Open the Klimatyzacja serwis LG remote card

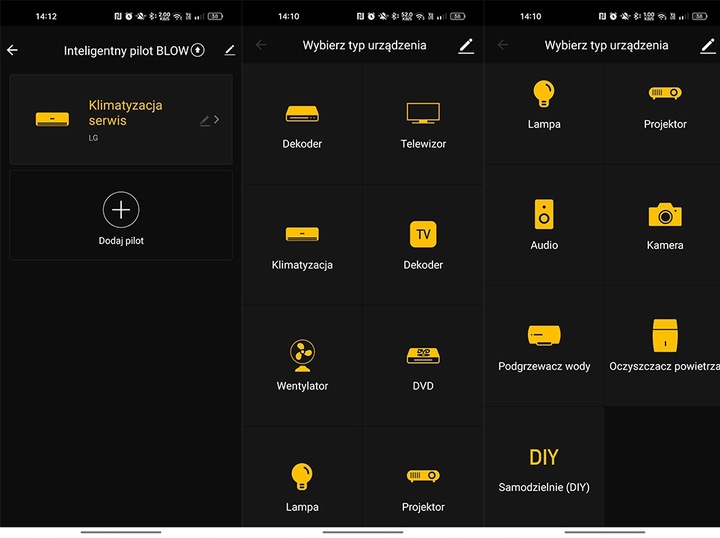tap(120, 119)
